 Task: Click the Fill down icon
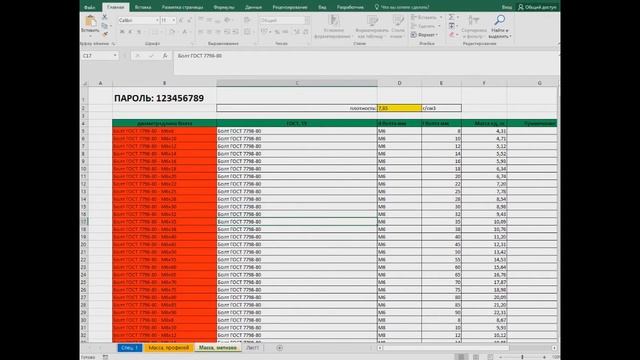point(451,26)
